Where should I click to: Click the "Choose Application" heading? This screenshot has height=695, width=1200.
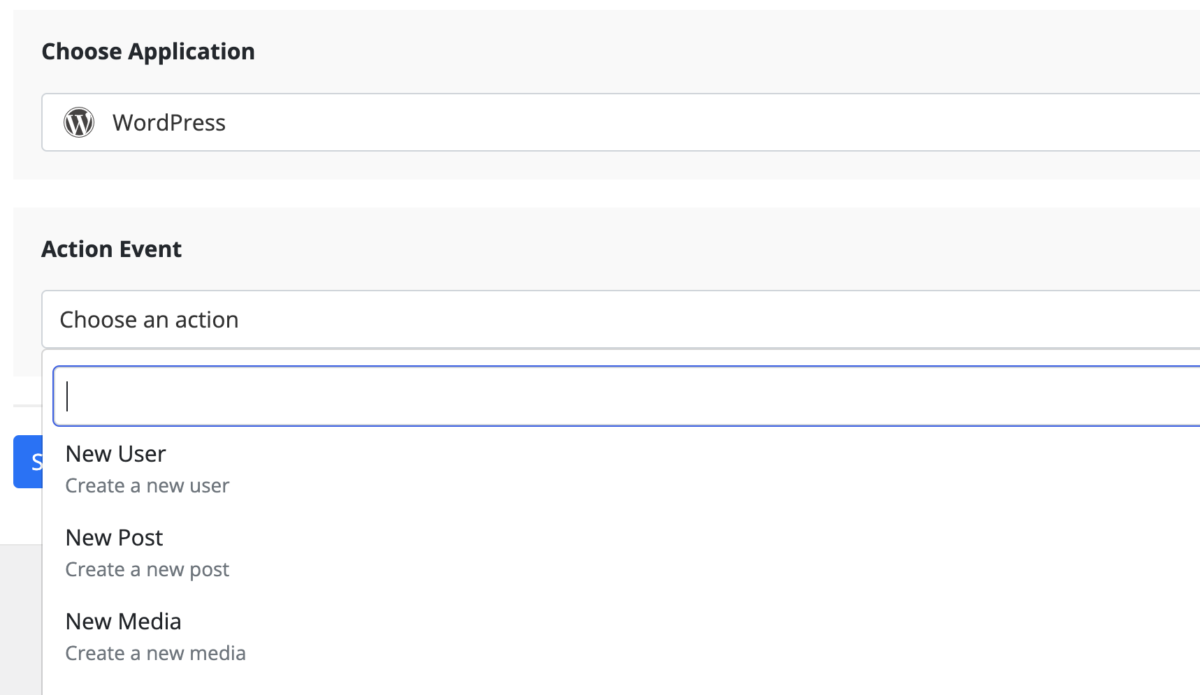pyautogui.click(x=148, y=52)
